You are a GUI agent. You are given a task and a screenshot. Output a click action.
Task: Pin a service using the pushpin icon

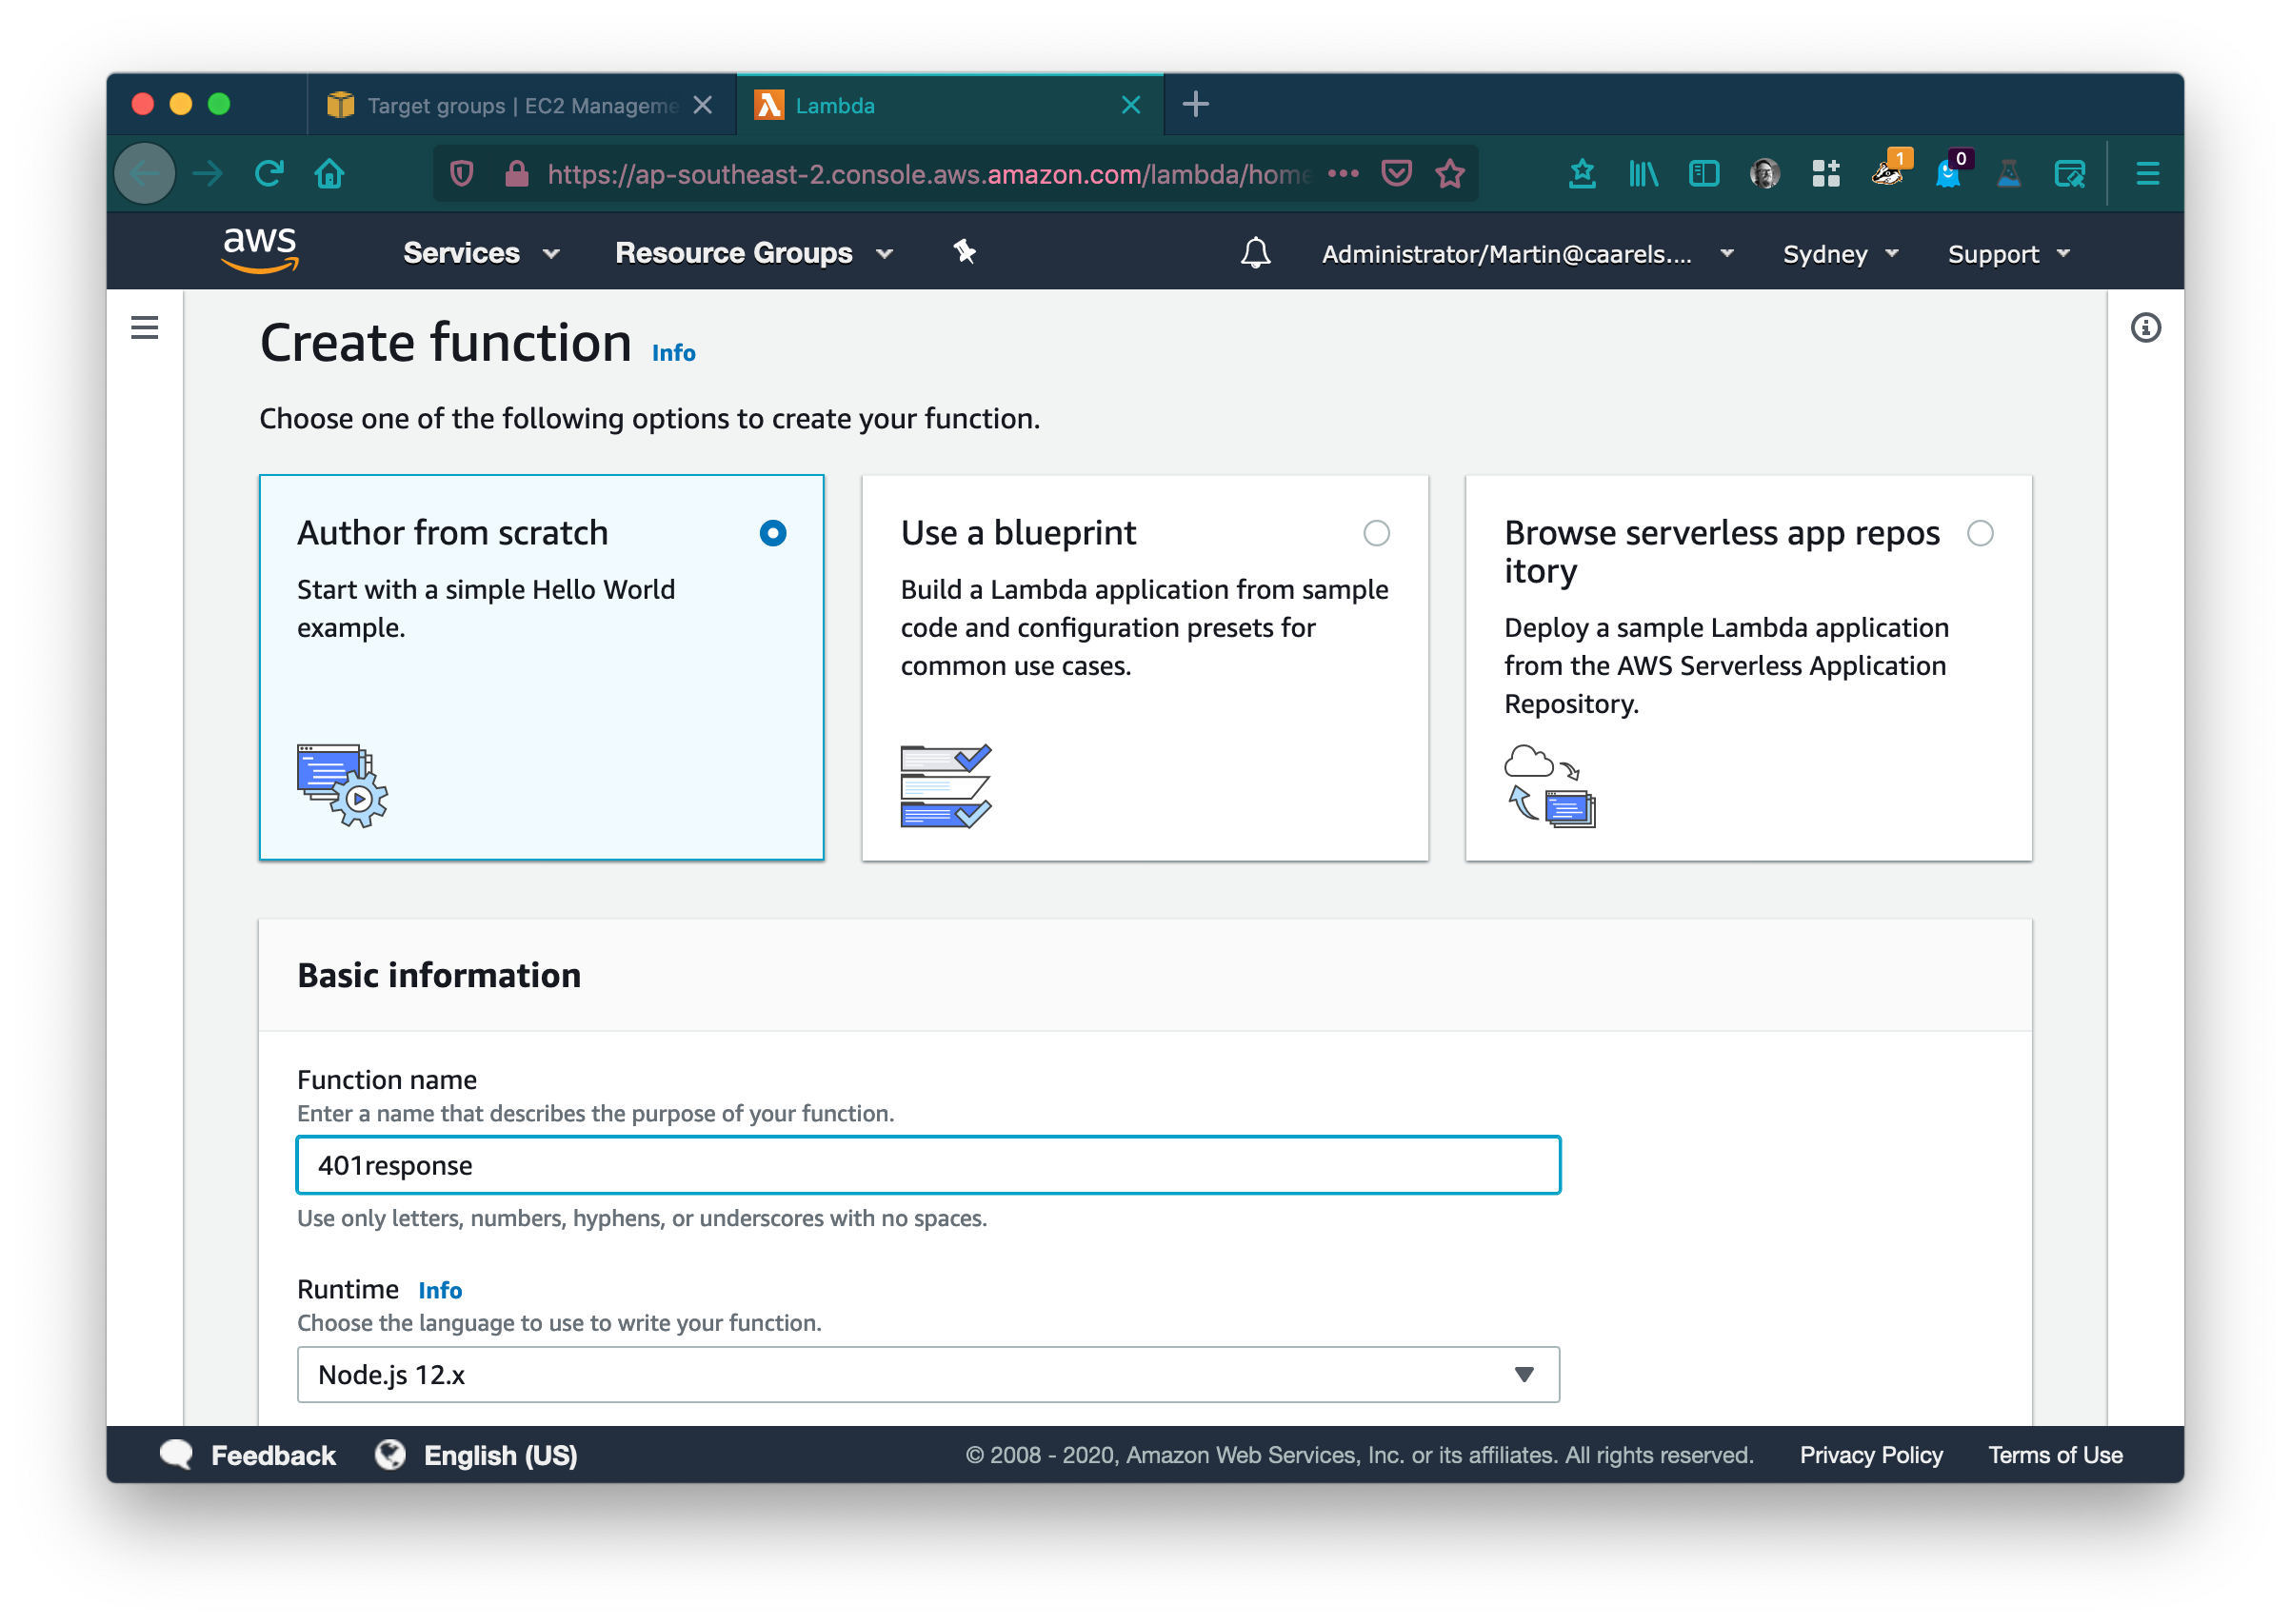pyautogui.click(x=963, y=252)
